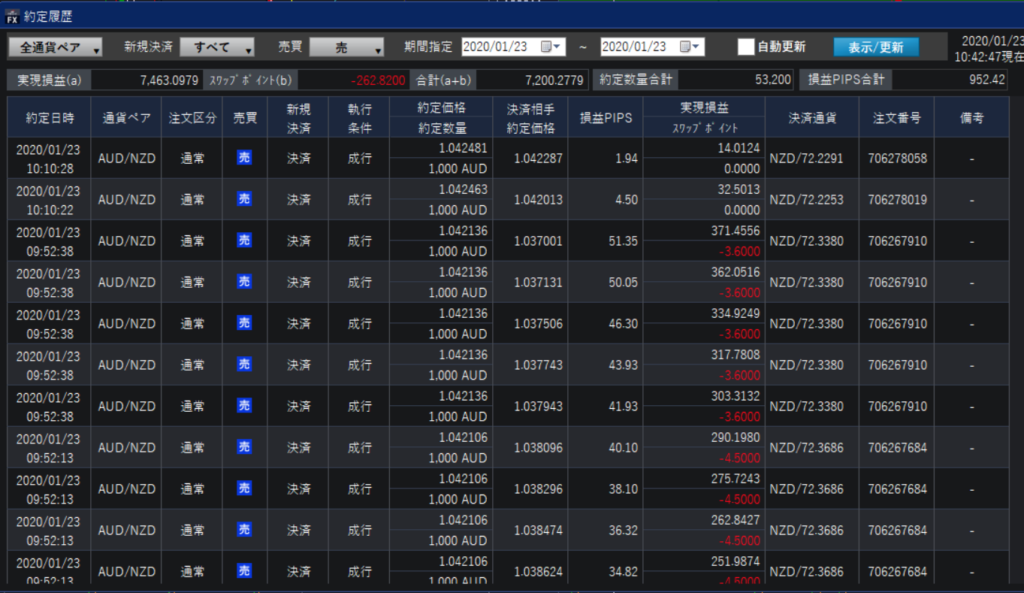The height and width of the screenshot is (593, 1024).
Task: Enable the 自動更新 auto-refresh checkbox
Action: point(745,47)
